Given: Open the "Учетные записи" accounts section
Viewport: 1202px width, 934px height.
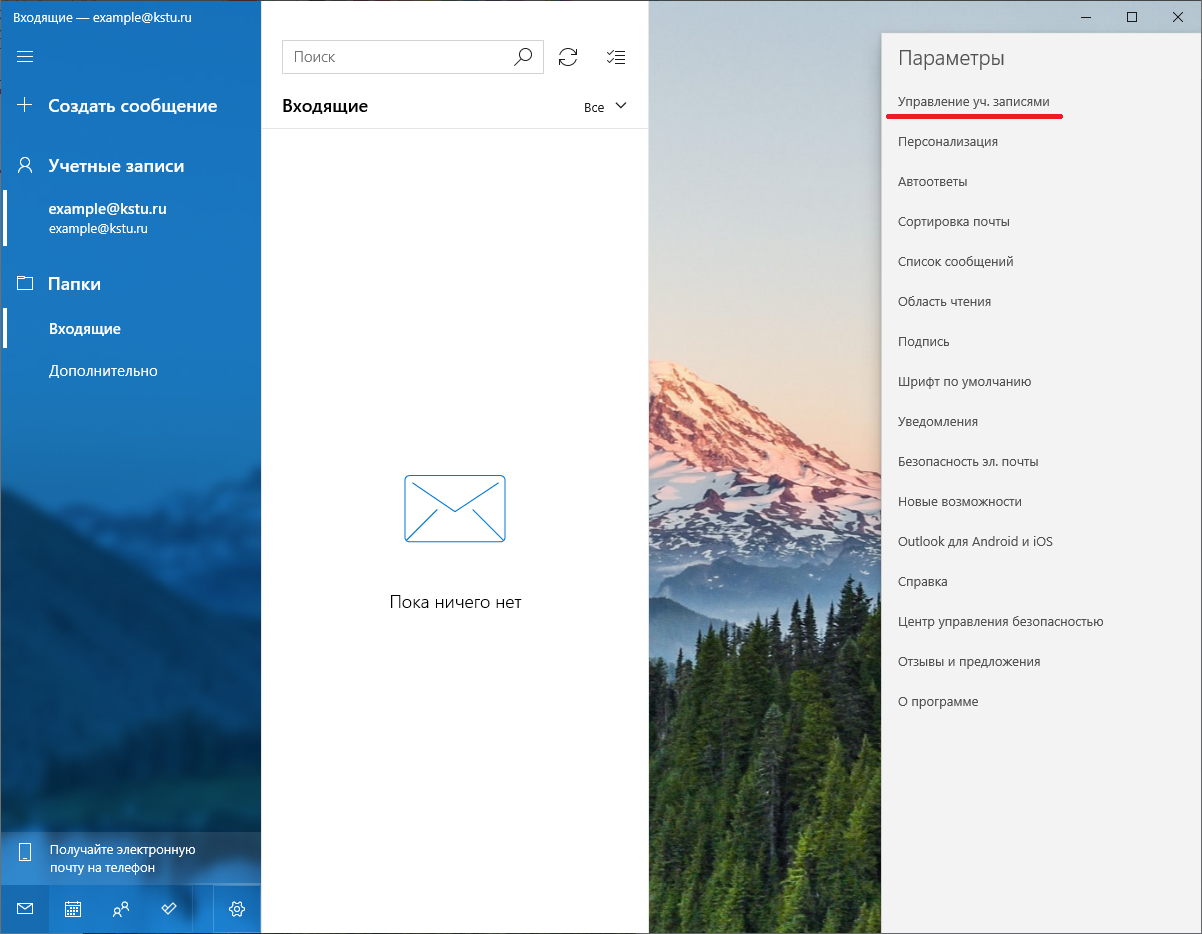Looking at the screenshot, I should [115, 166].
